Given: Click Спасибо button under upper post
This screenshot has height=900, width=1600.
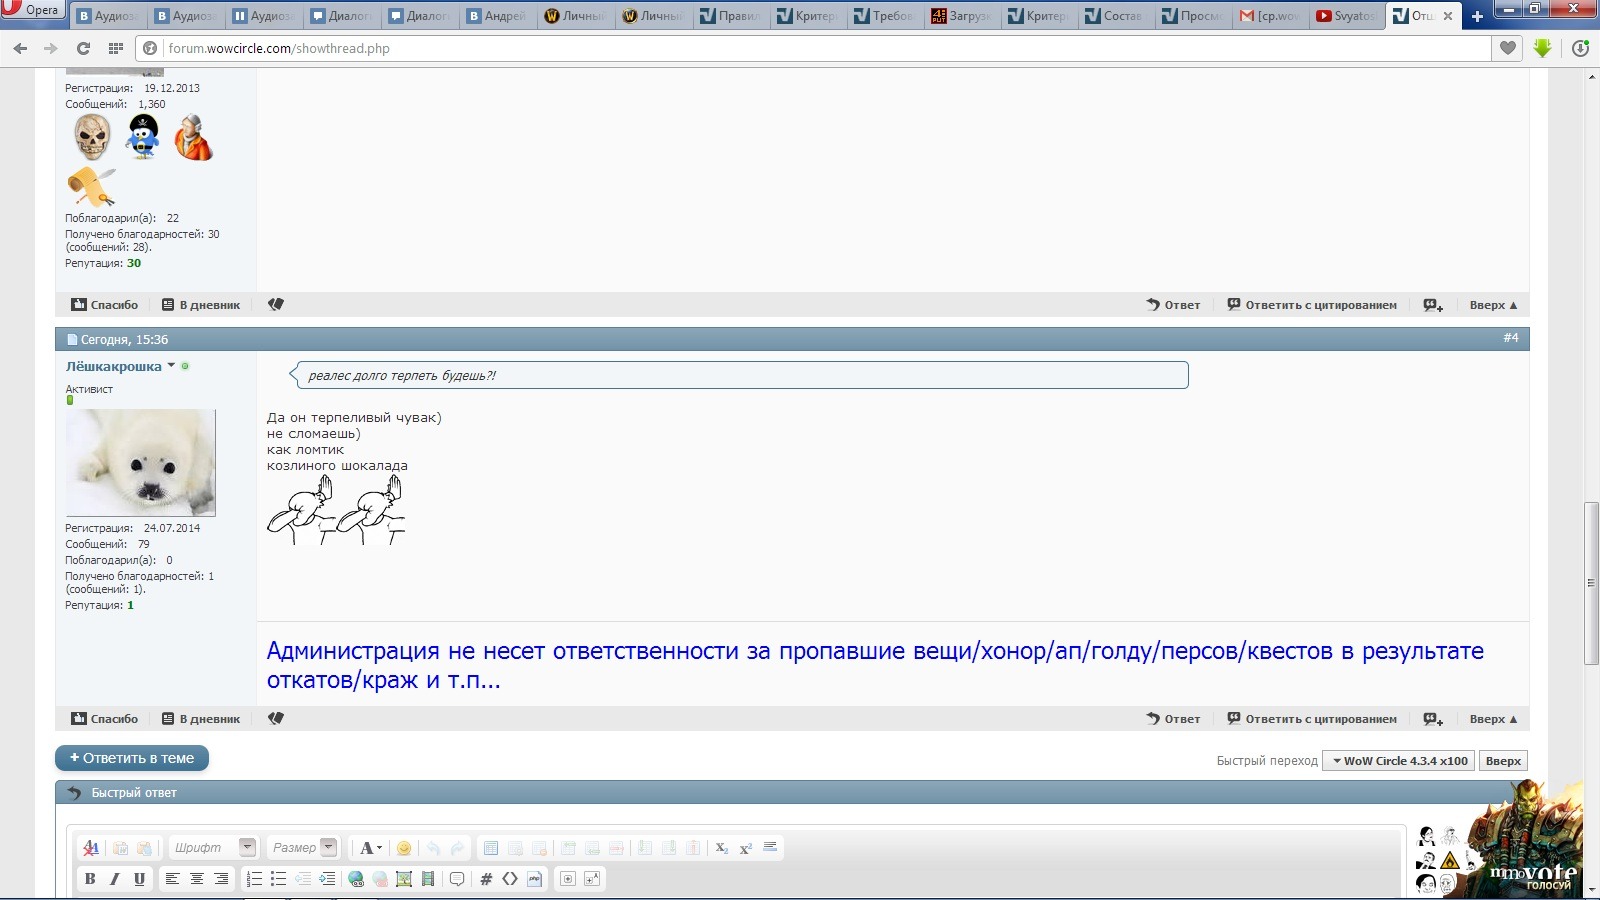Looking at the screenshot, I should 105,305.
